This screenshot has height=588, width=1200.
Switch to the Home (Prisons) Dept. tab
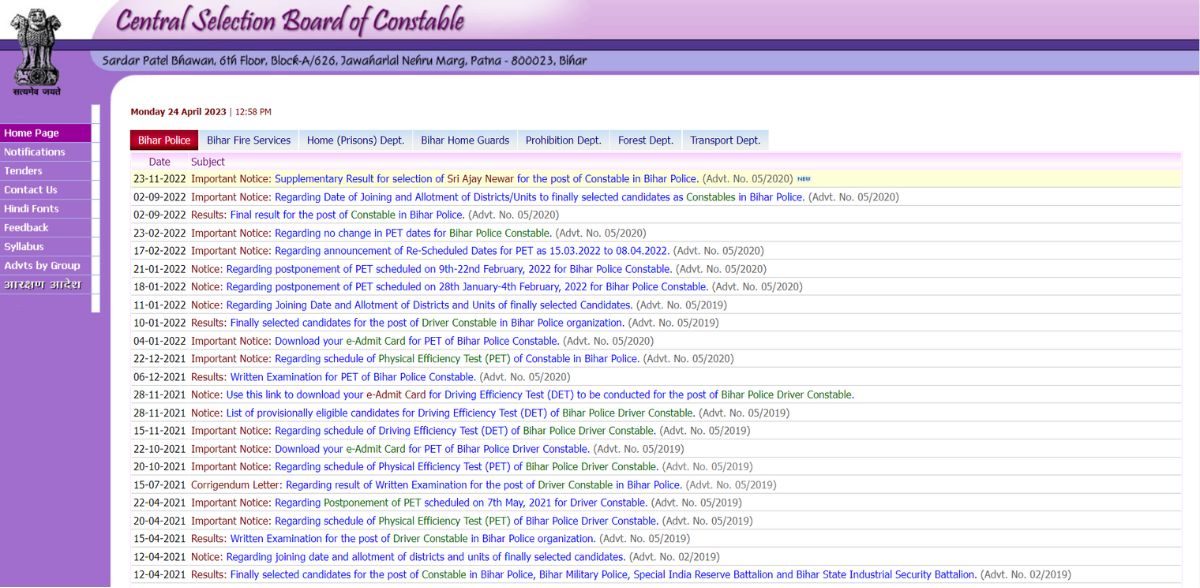pyautogui.click(x=355, y=141)
